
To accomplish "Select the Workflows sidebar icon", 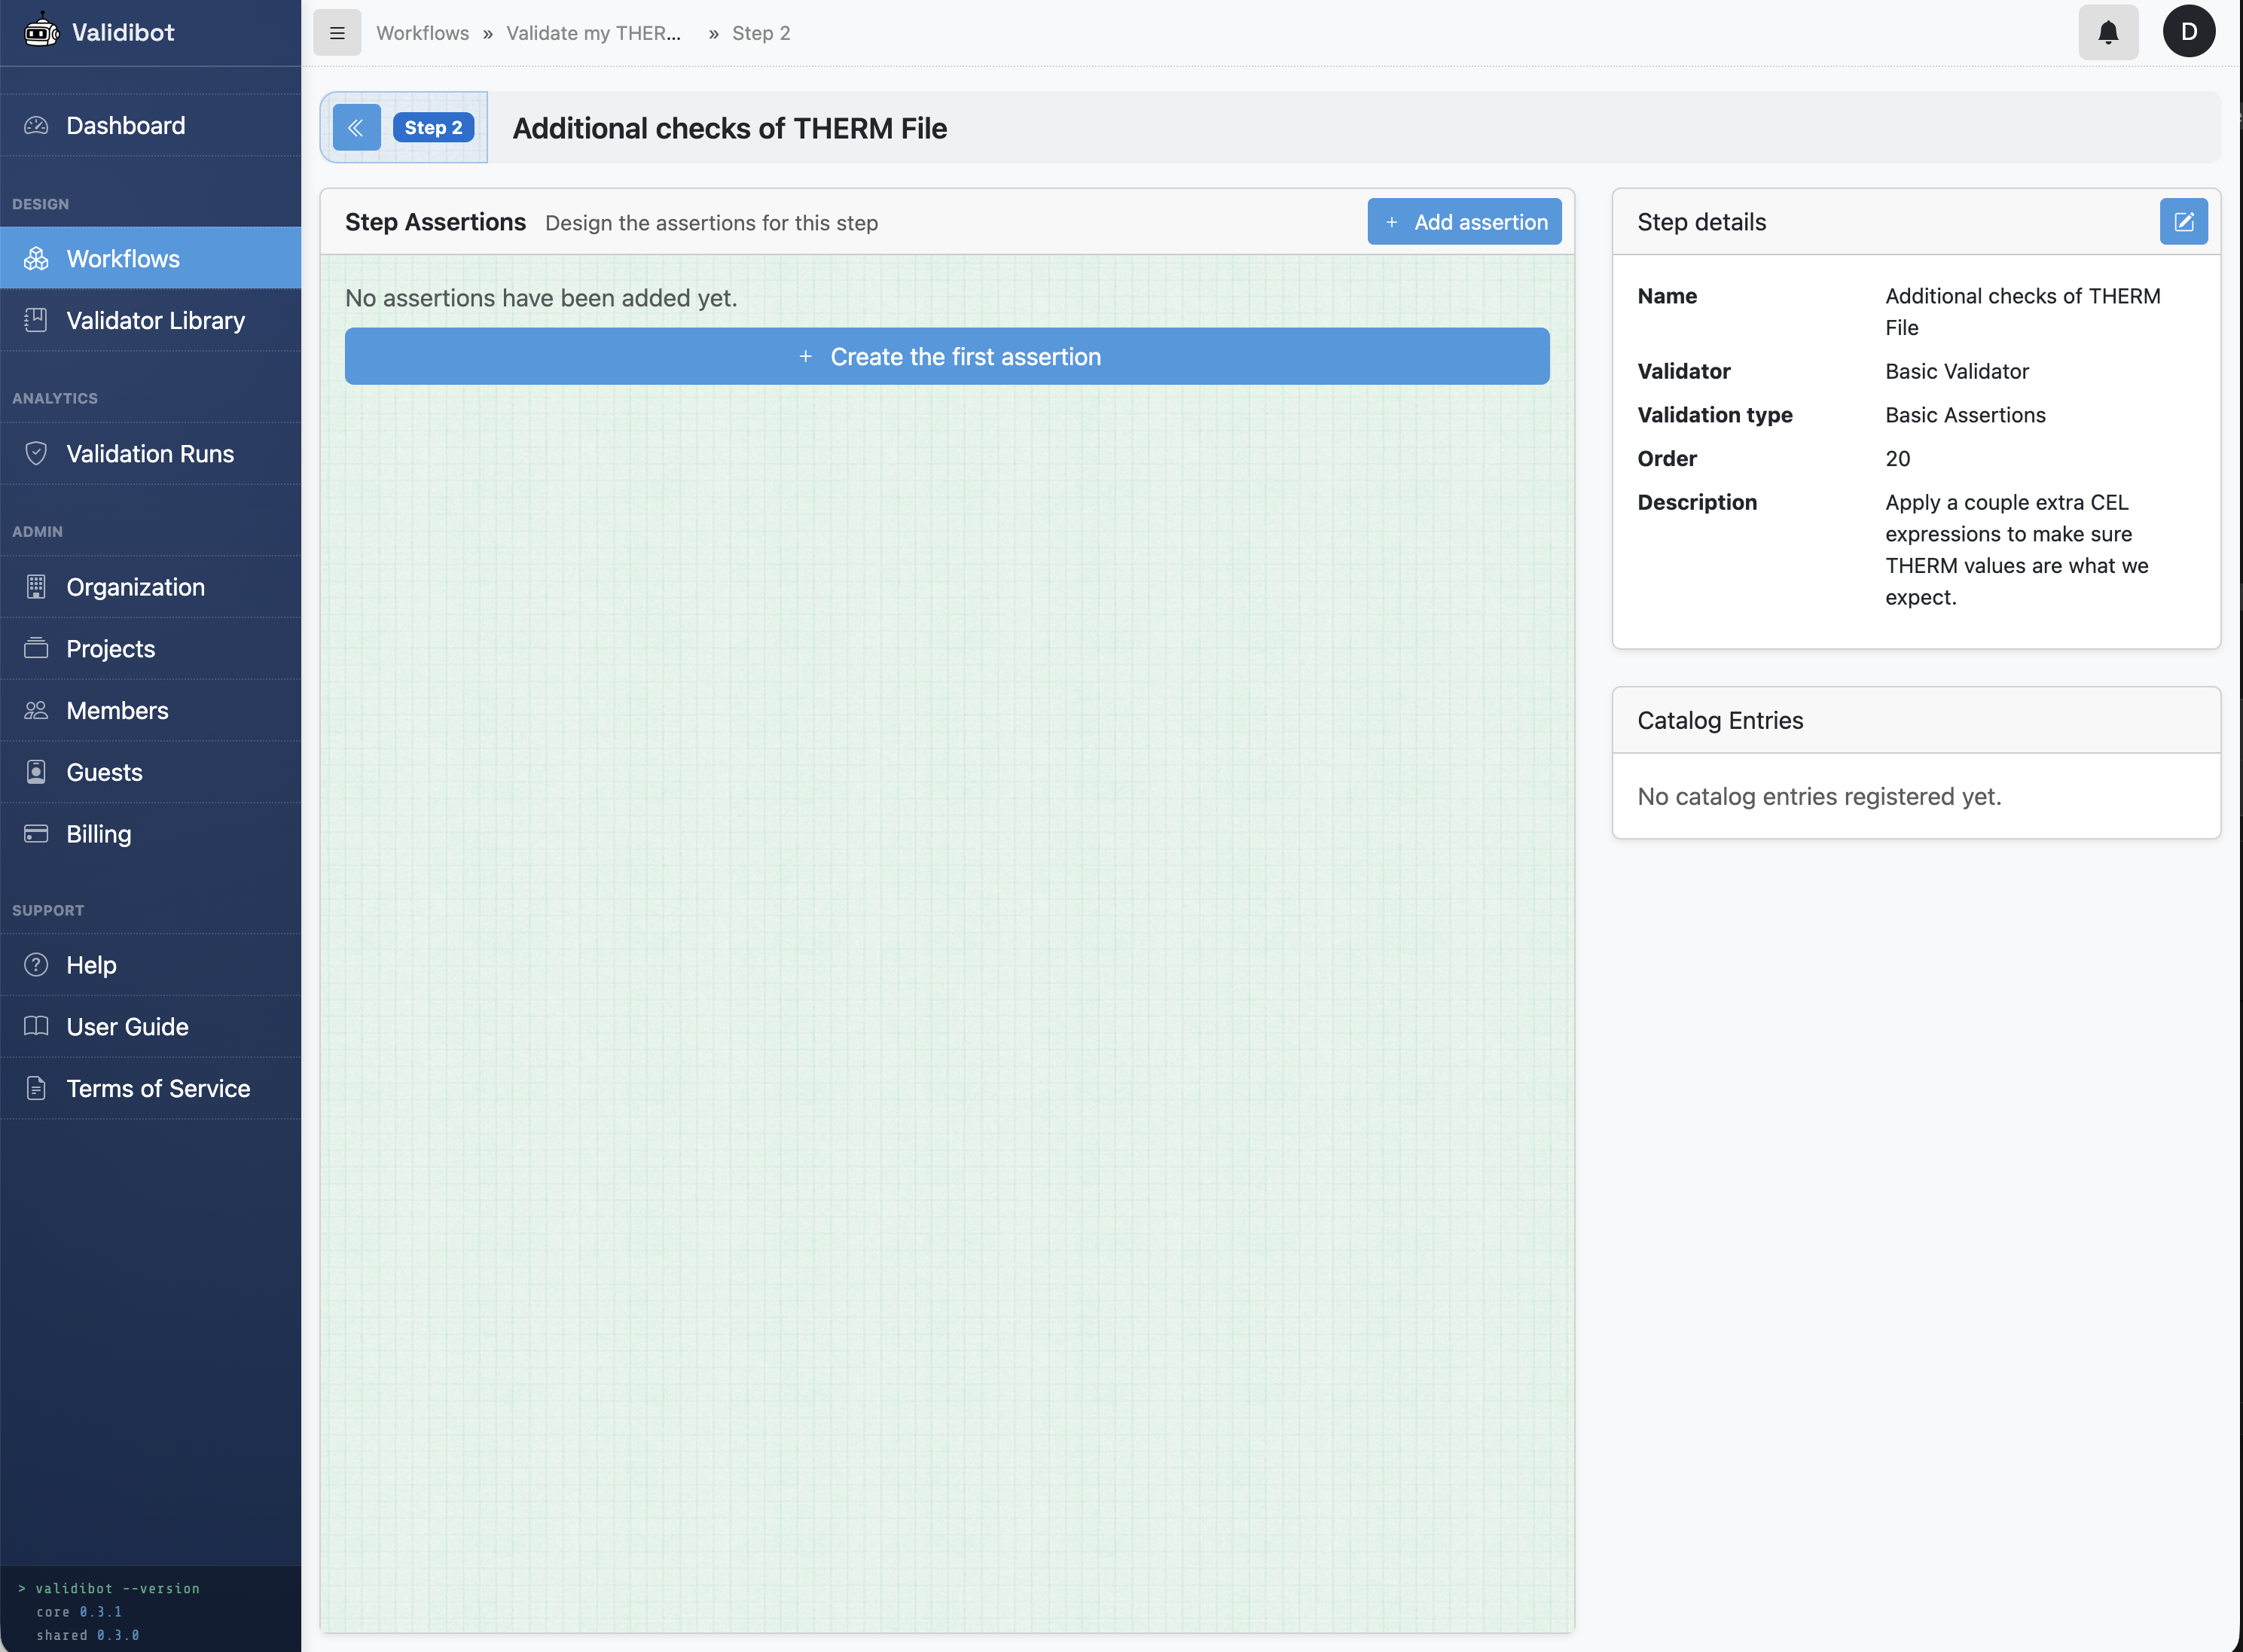I will tap(36, 258).
